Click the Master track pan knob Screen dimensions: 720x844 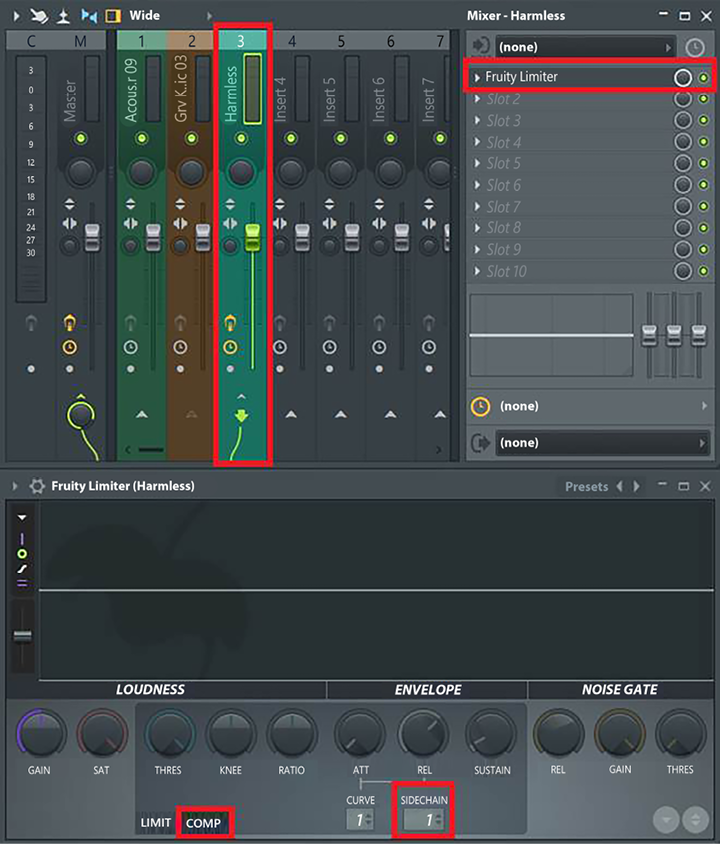81,172
